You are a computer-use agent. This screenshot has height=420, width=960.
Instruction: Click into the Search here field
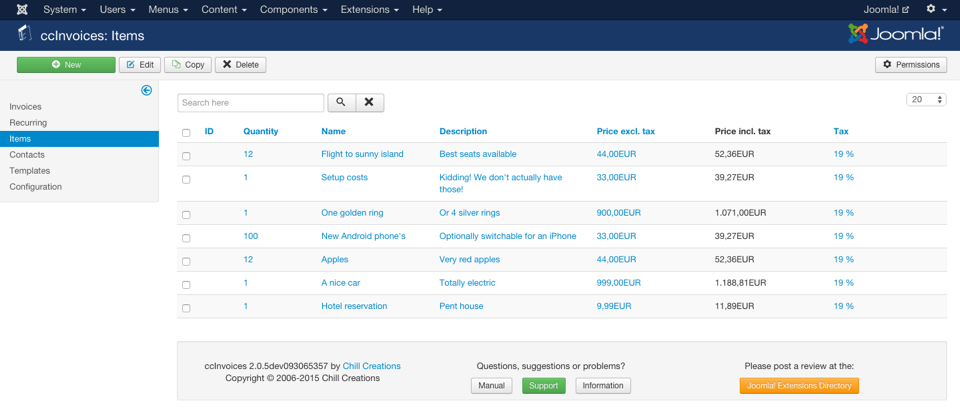250,102
